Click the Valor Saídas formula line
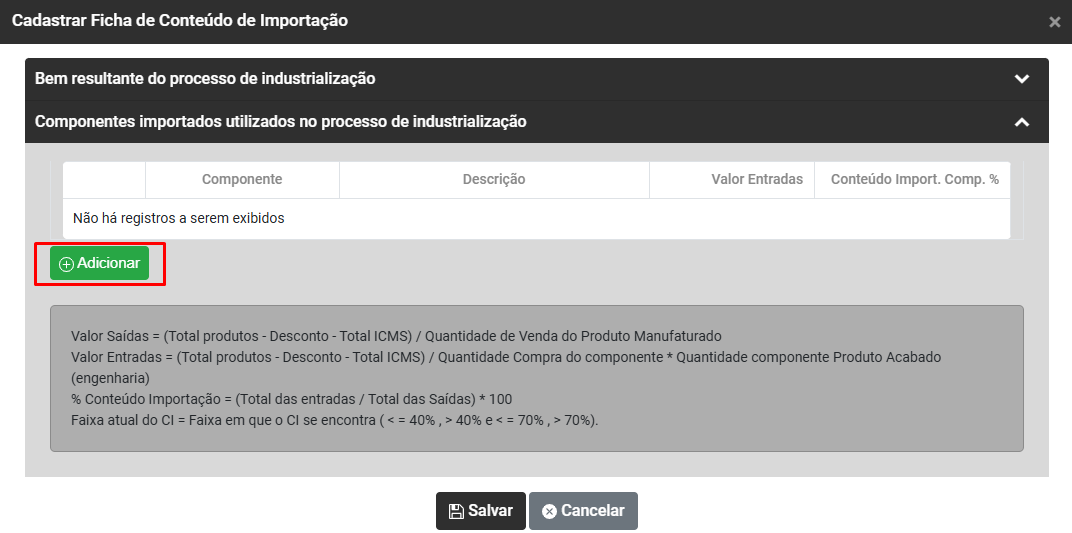 [x=396, y=336]
